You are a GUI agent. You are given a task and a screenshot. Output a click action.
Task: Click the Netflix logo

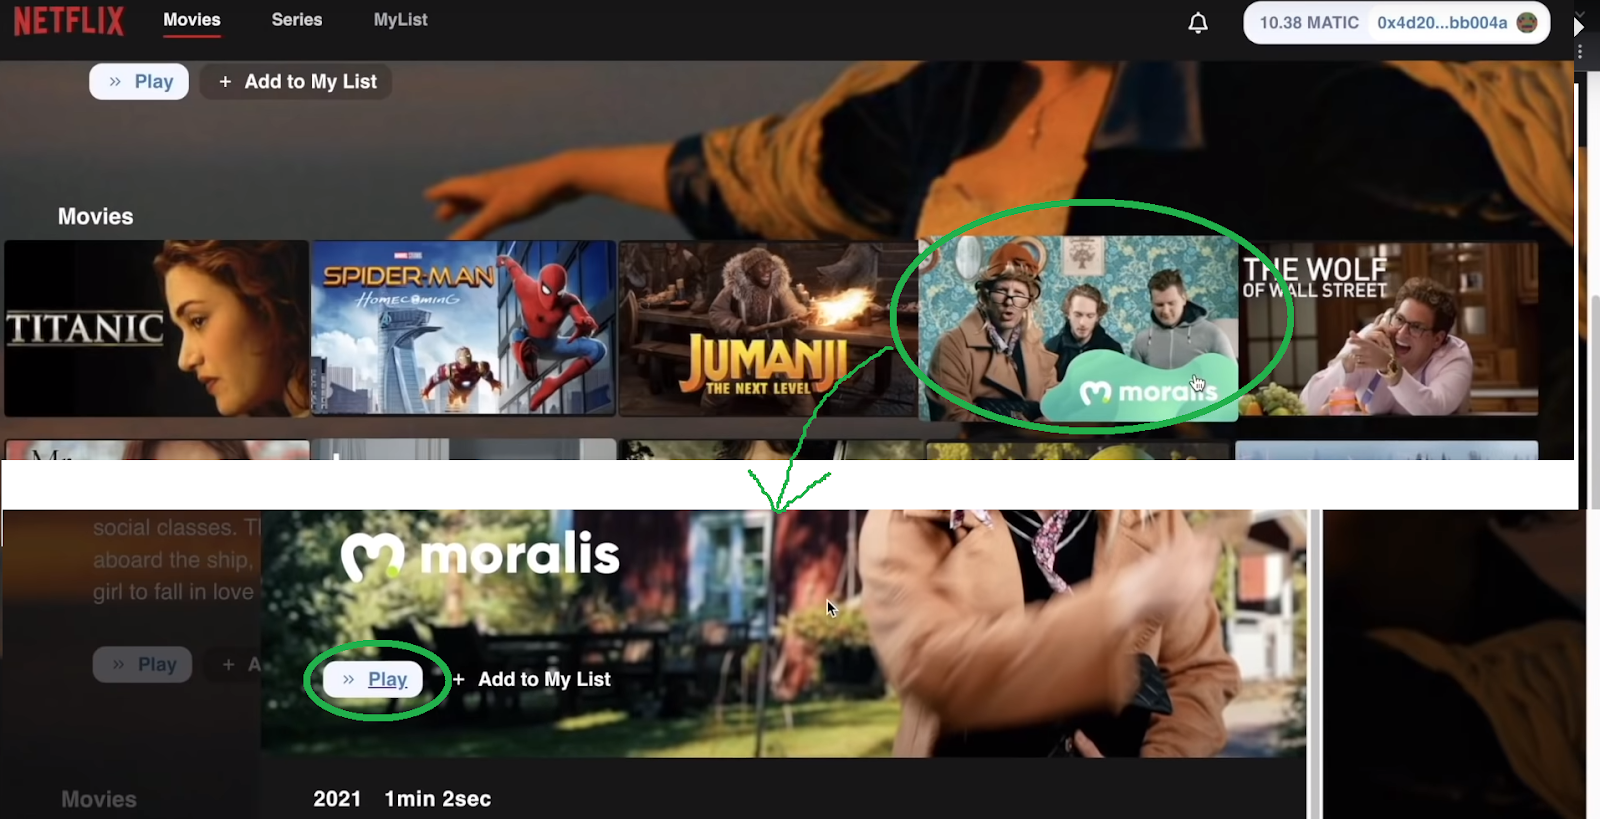coord(69,20)
